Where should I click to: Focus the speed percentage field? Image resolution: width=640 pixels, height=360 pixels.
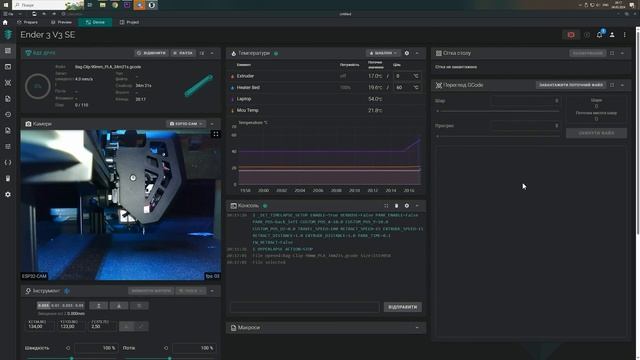pyautogui.click(x=96, y=348)
